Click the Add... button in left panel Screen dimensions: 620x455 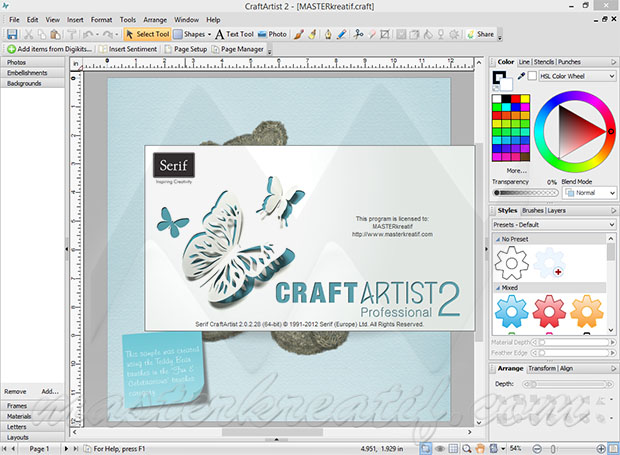[x=50, y=391]
